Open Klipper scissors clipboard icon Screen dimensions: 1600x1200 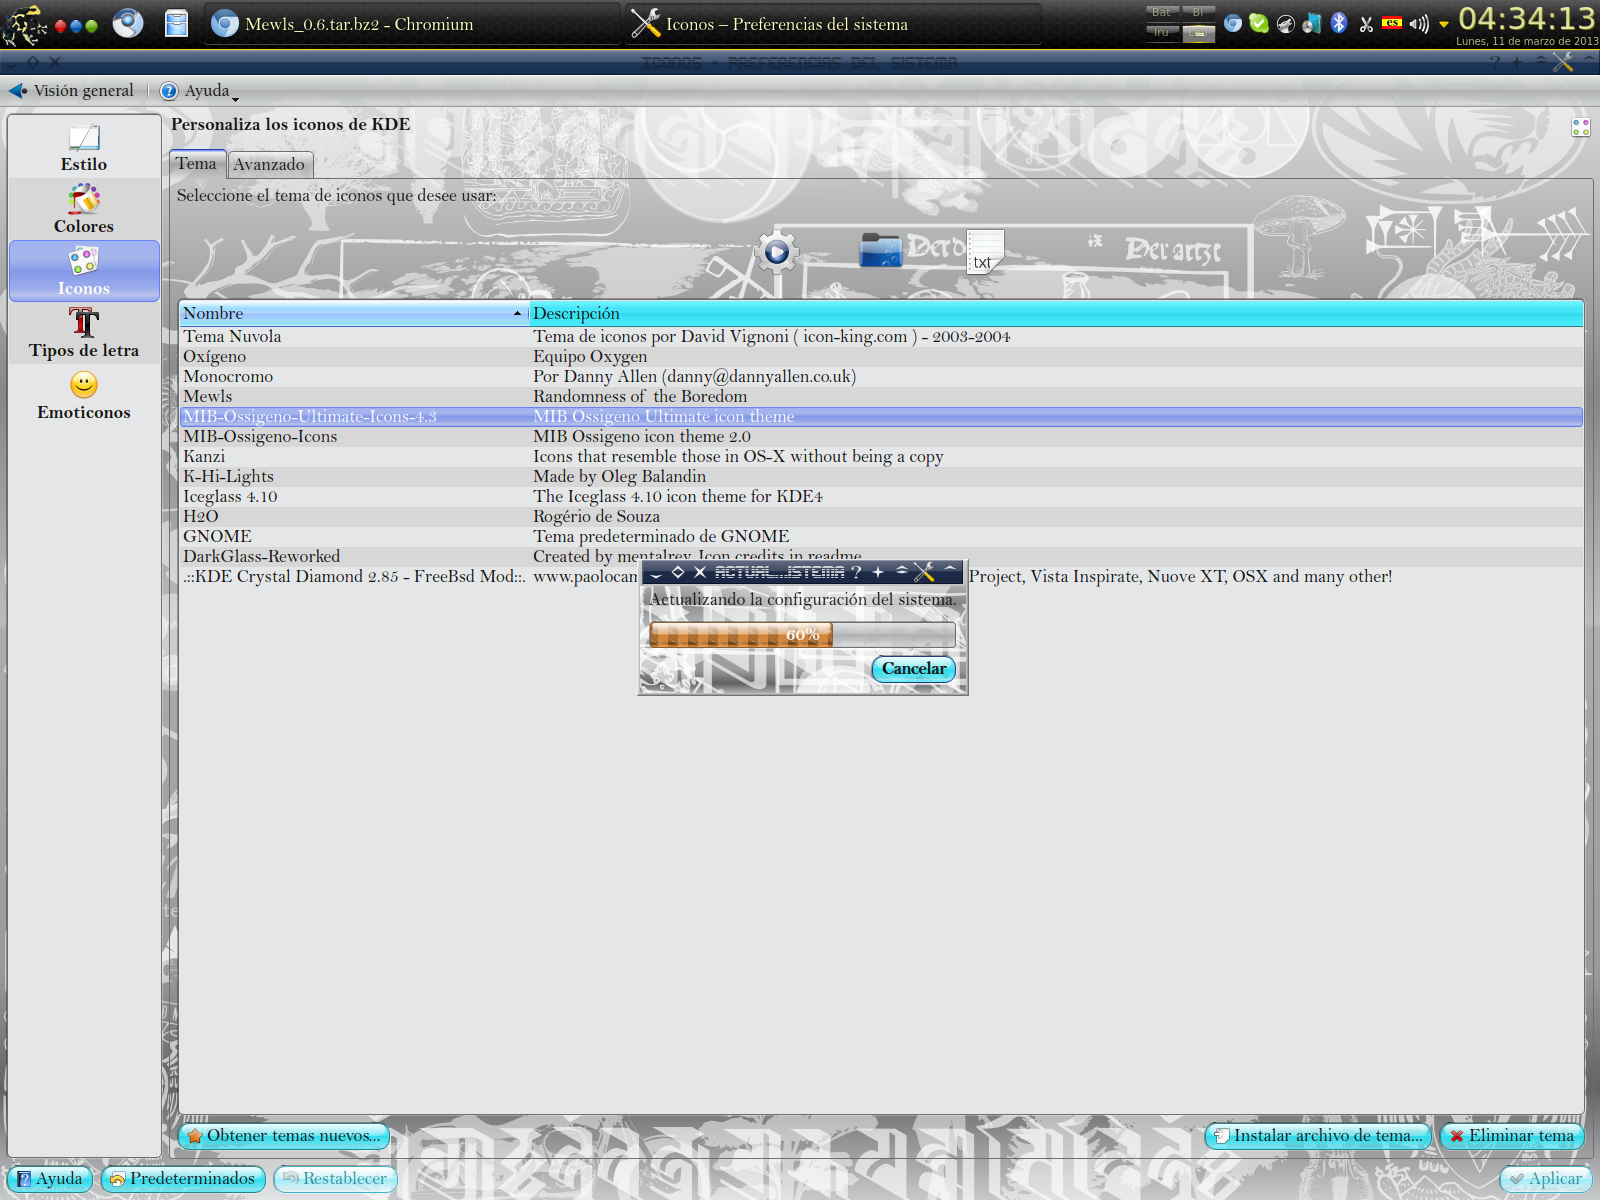coord(1366,24)
